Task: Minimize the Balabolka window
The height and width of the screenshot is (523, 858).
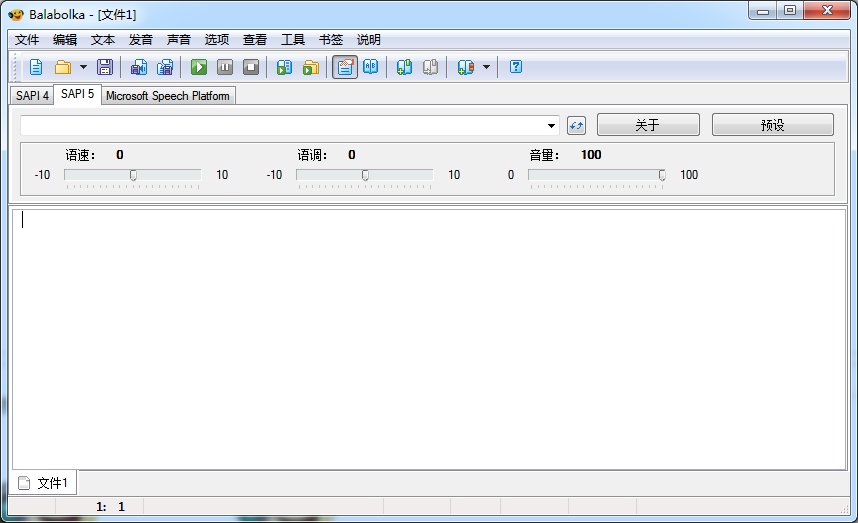Action: tap(763, 10)
